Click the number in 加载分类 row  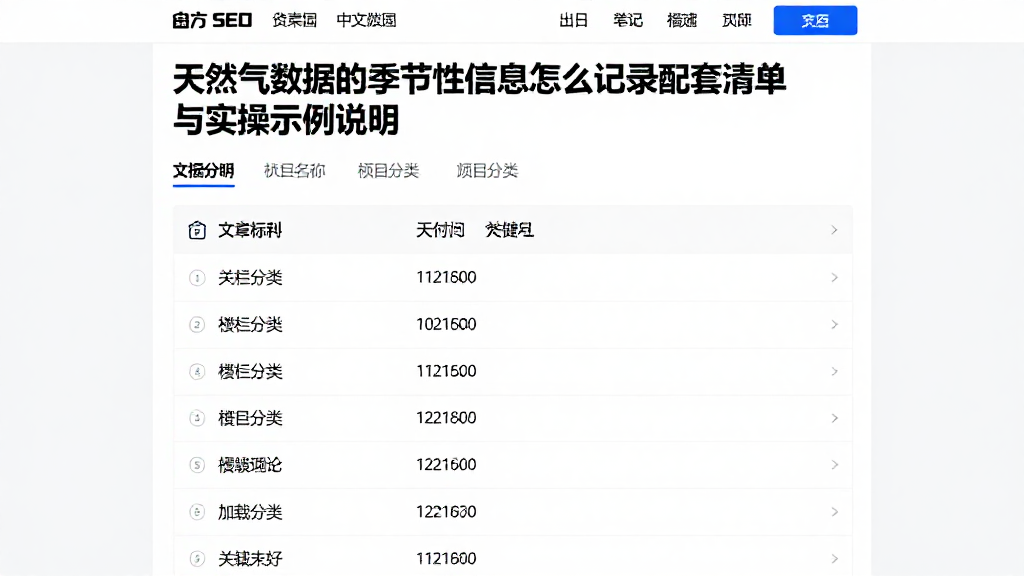pos(446,512)
